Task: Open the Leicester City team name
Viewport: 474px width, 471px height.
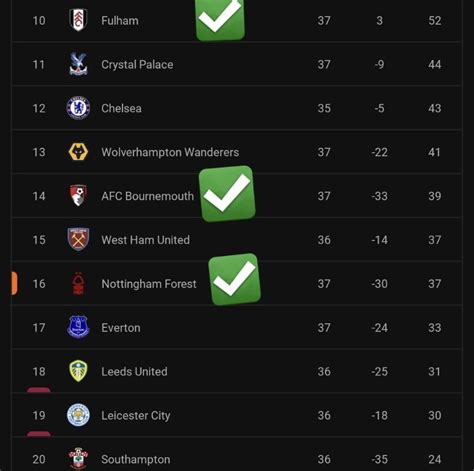Action: [x=136, y=416]
